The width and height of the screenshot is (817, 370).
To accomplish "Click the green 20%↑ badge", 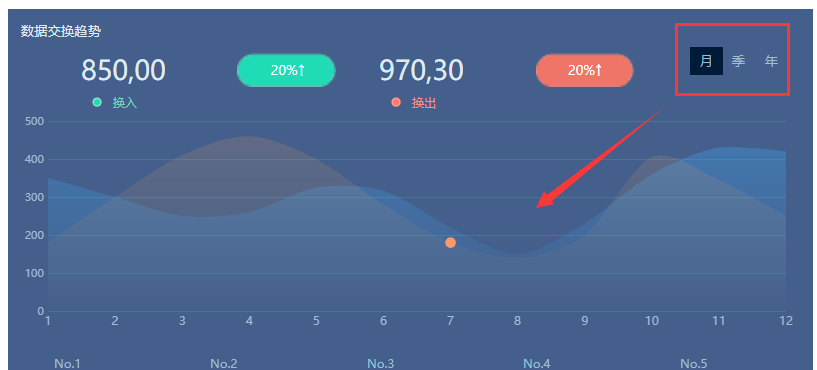I will point(286,70).
